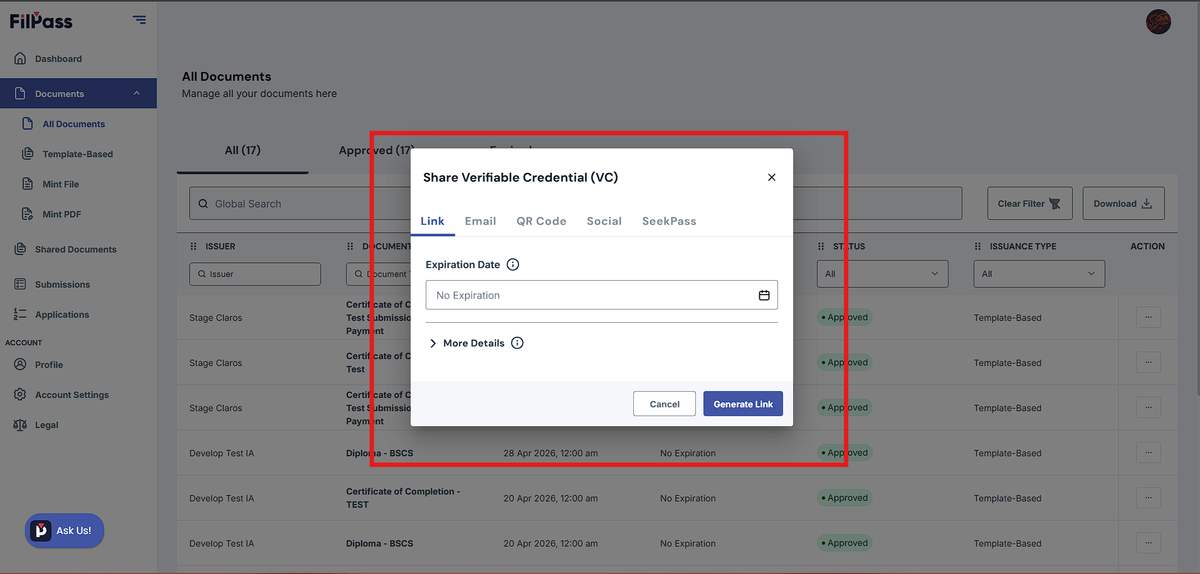Click the Template-Based icon in sidebar

(28, 154)
